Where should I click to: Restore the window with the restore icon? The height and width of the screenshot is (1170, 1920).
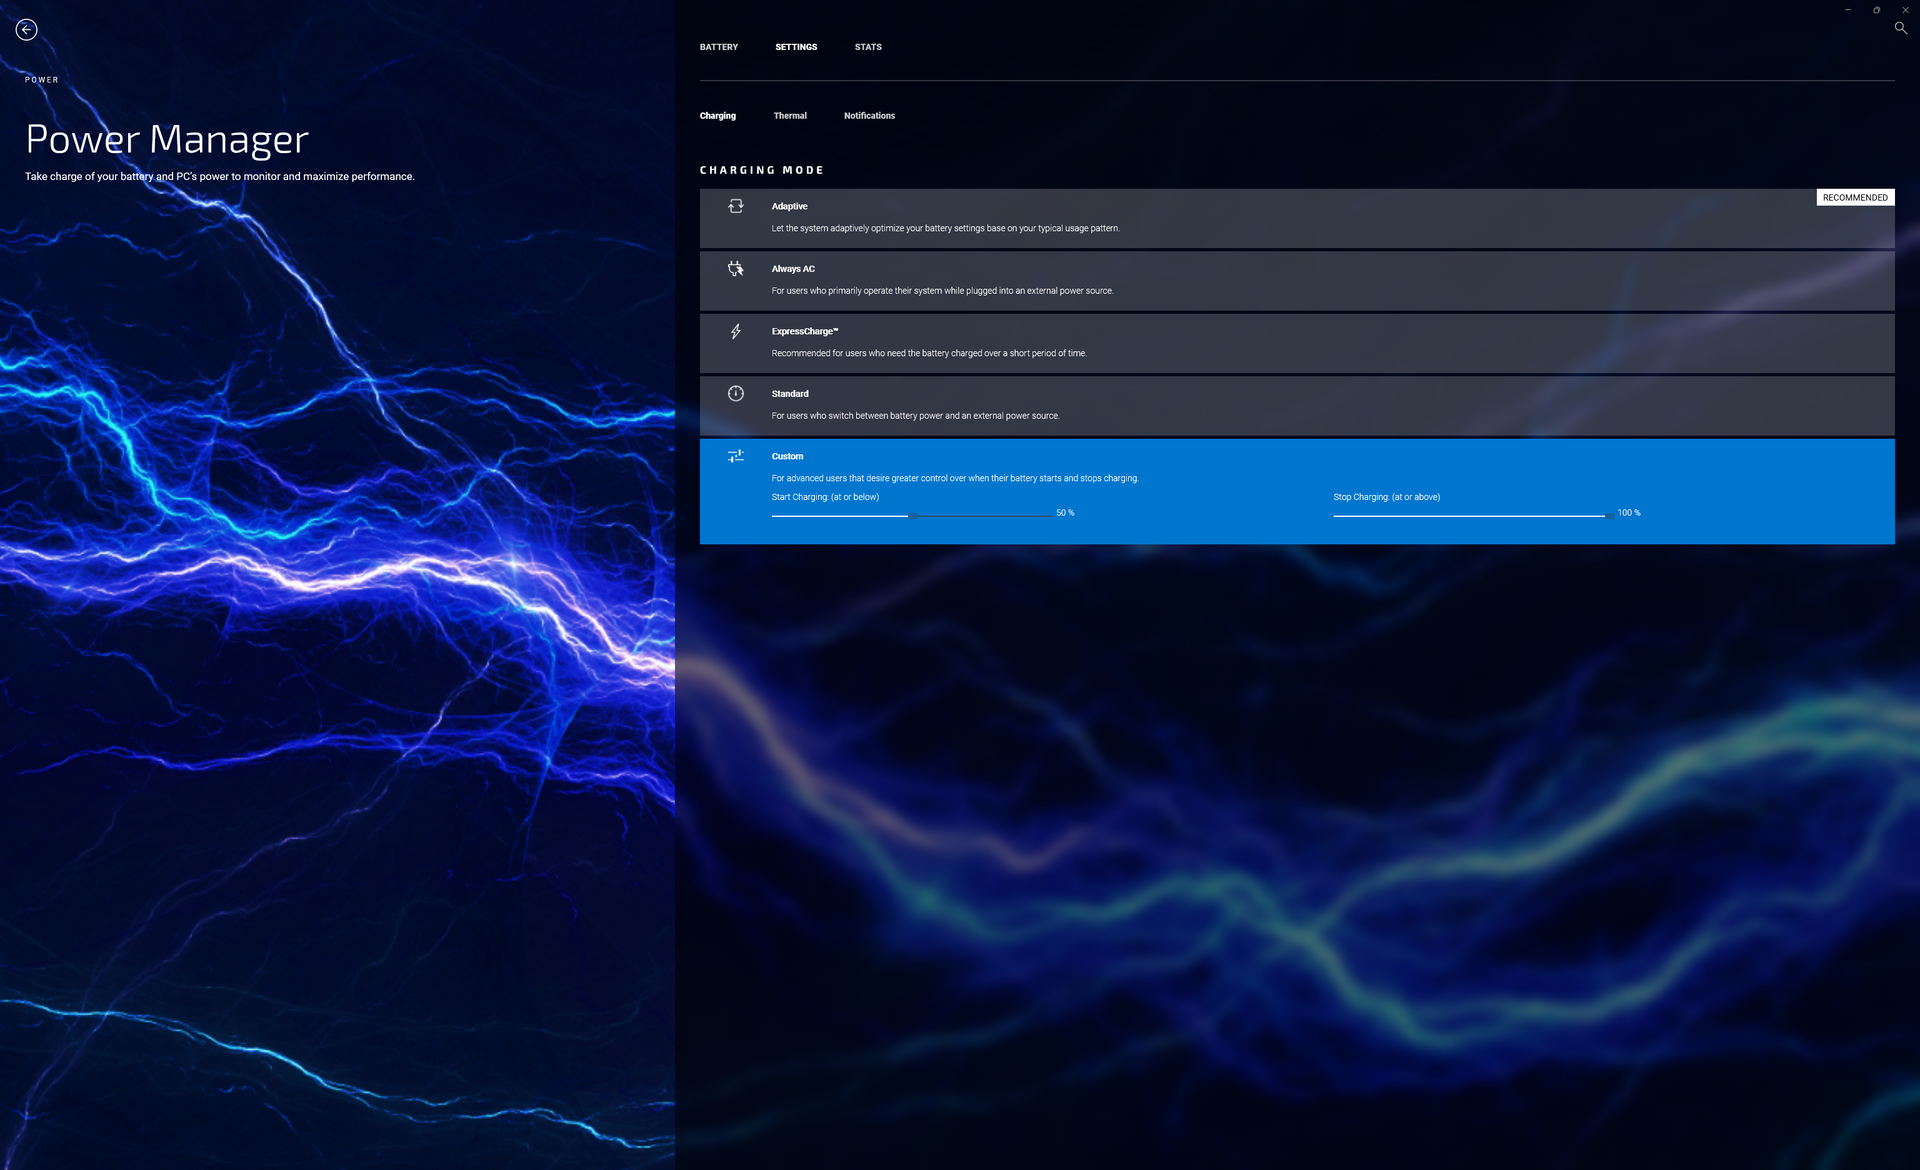pos(1876,10)
